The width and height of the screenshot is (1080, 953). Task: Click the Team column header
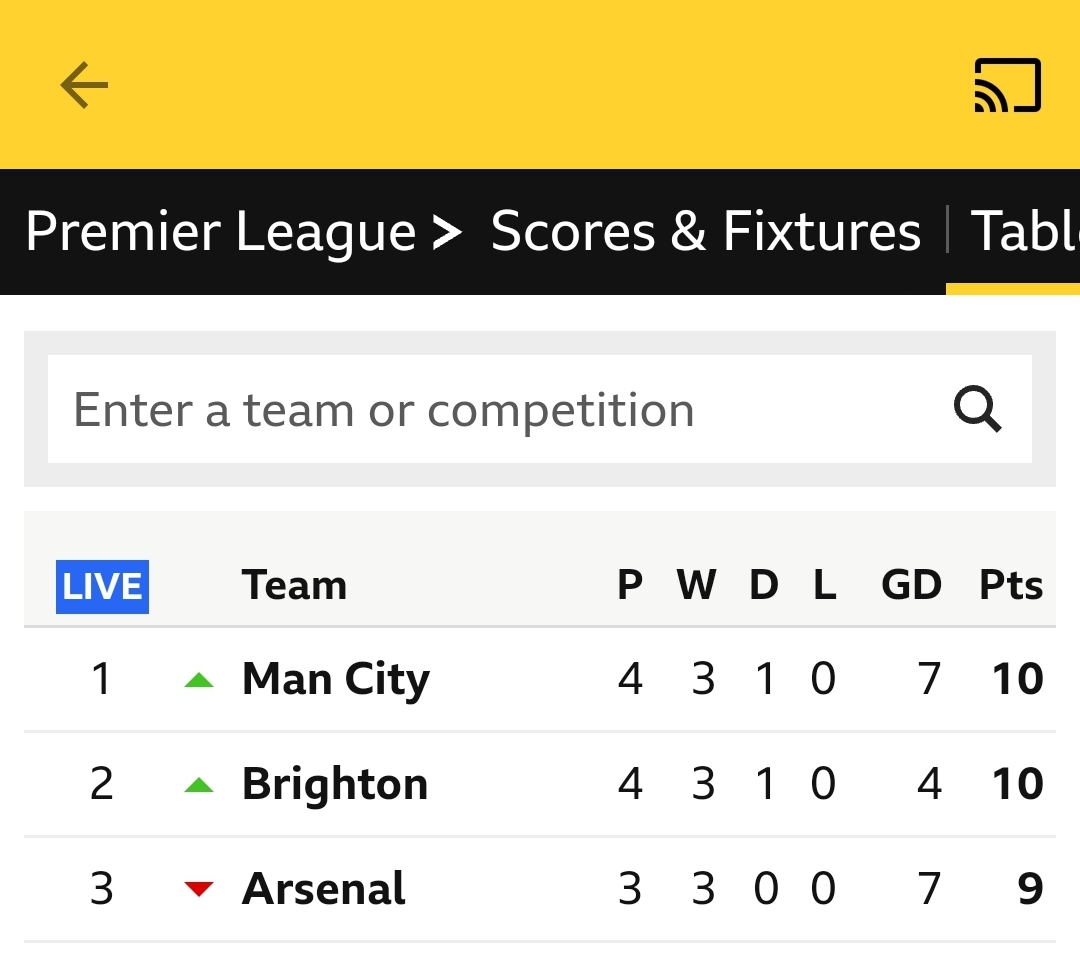294,585
